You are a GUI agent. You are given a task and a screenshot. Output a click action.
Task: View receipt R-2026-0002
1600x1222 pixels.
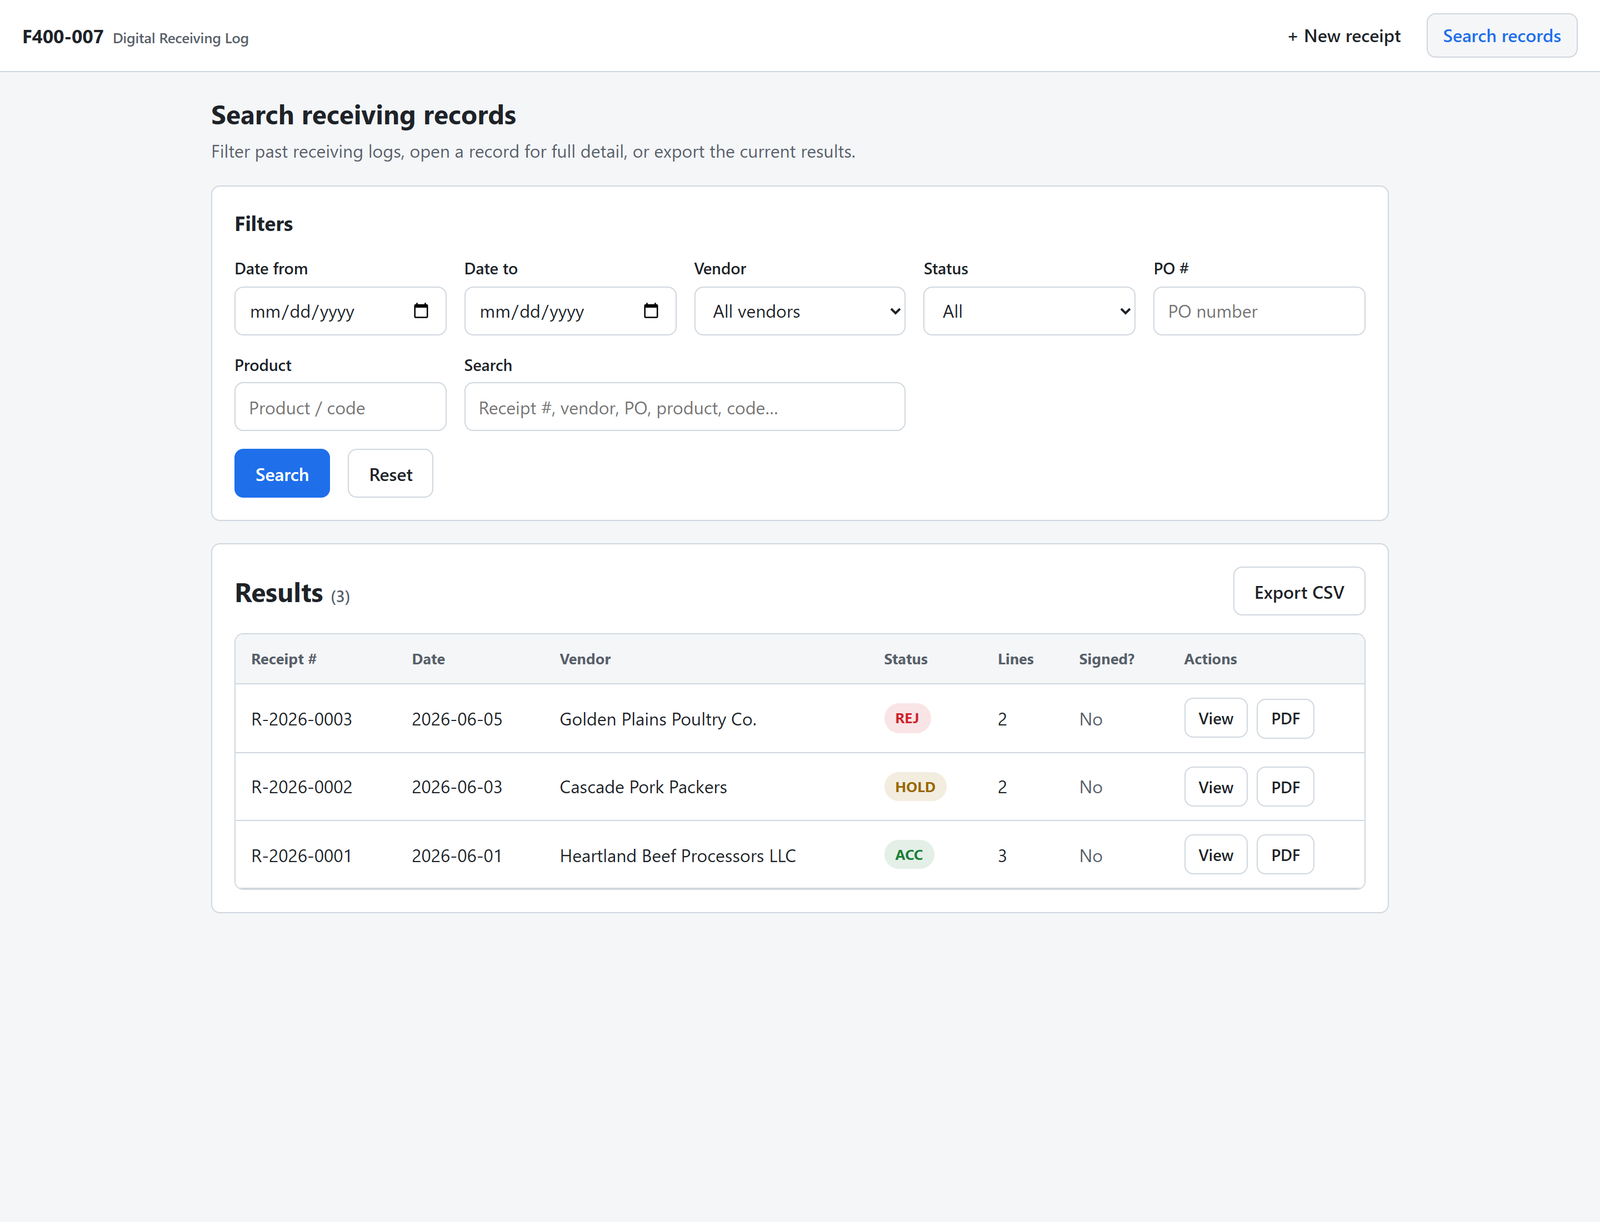tap(1216, 787)
